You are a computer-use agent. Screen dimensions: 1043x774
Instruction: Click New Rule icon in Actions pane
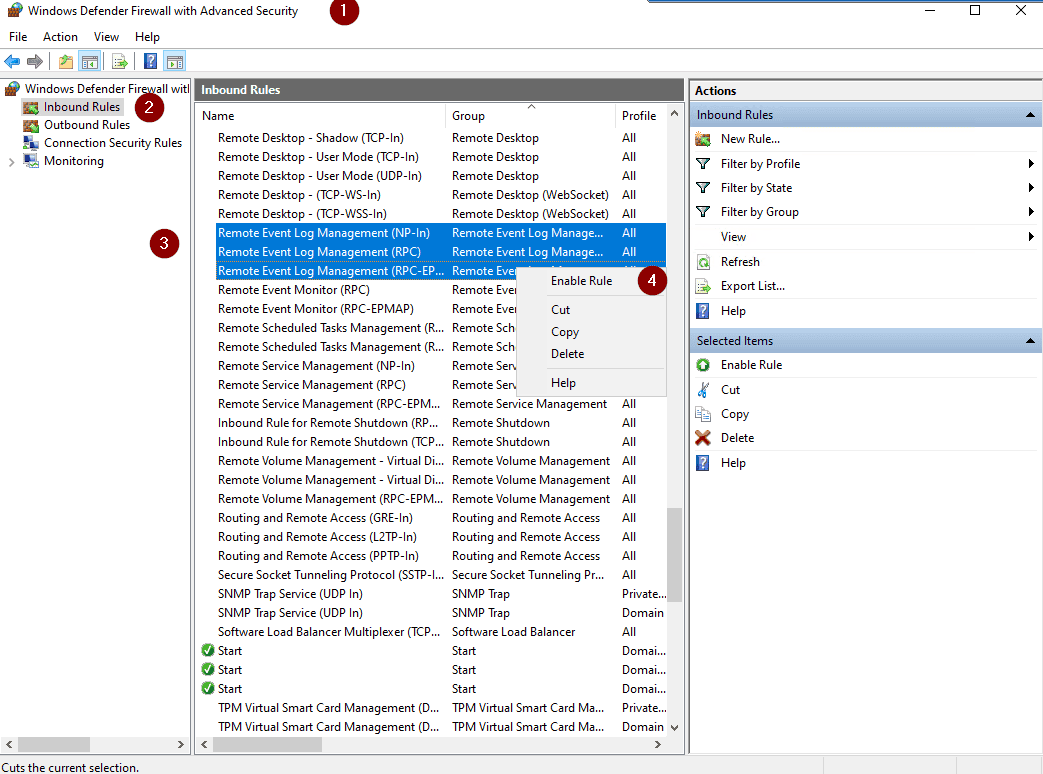[703, 139]
